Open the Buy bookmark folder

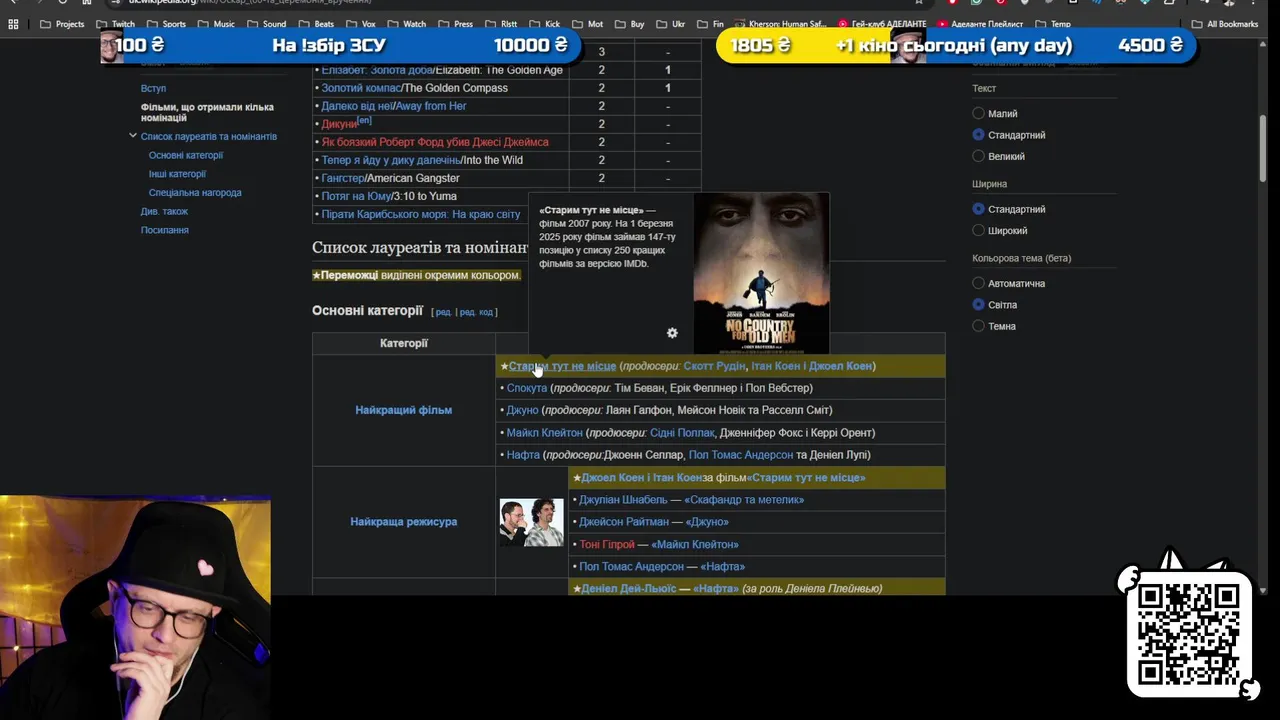(630, 24)
